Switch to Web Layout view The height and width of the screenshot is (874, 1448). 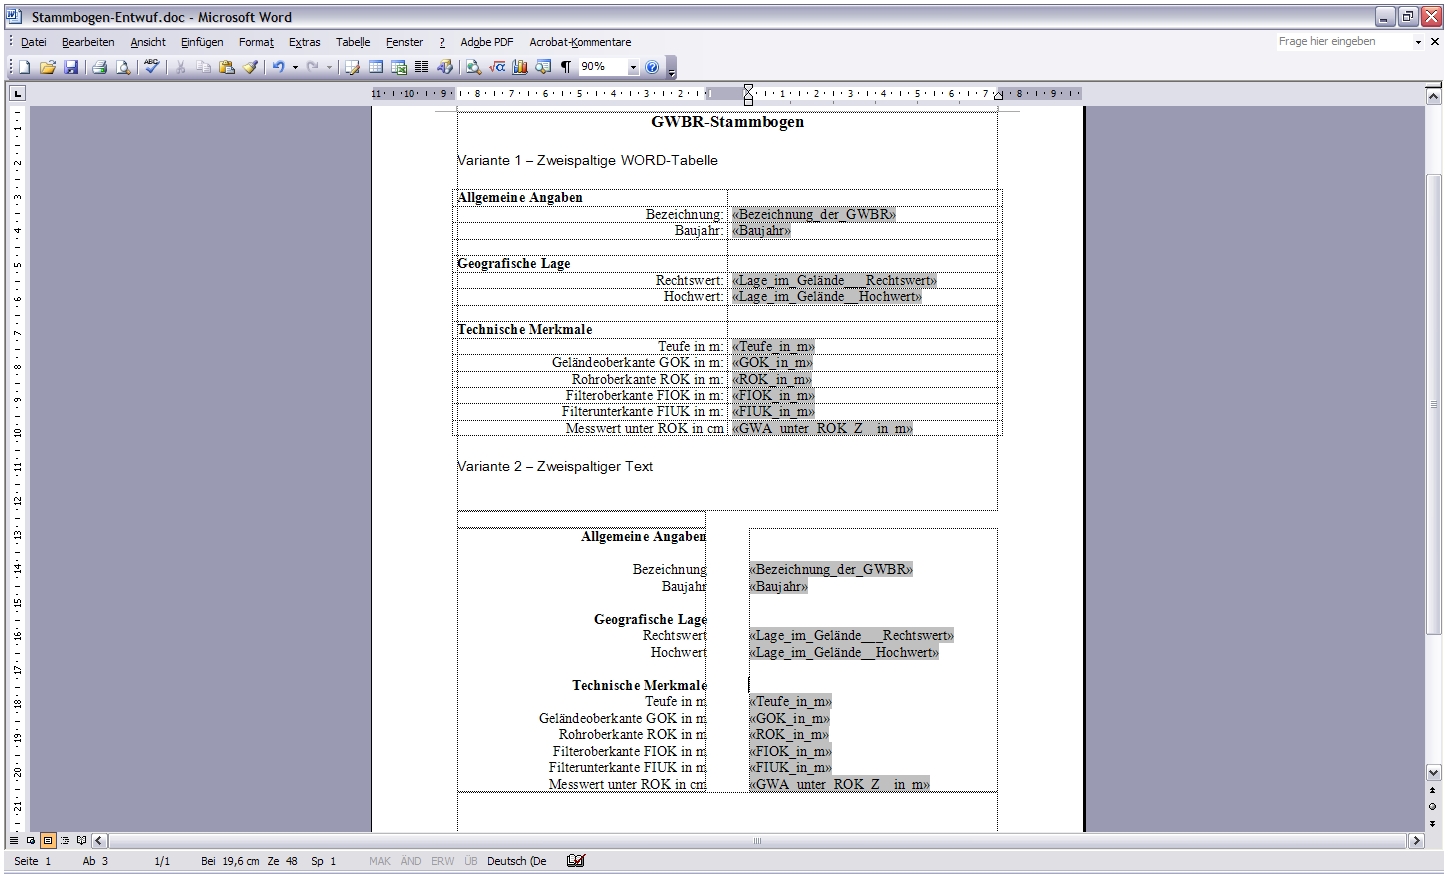pos(31,841)
